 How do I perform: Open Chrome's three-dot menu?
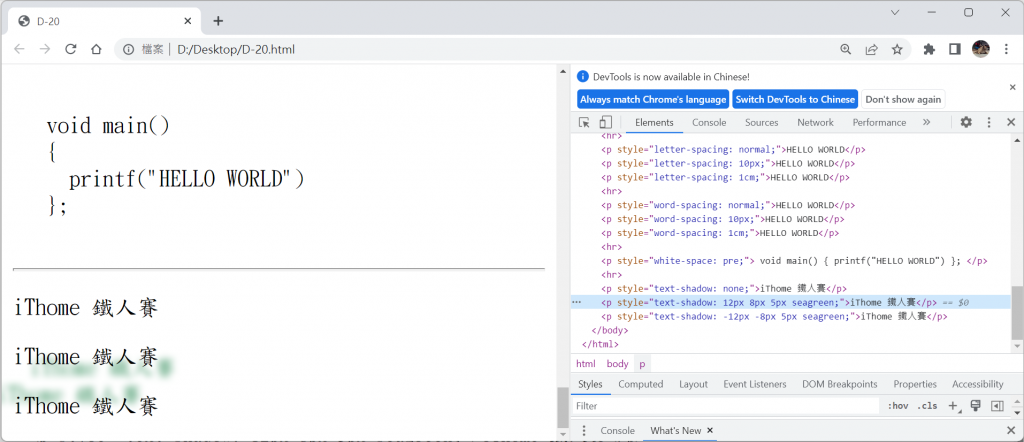pyautogui.click(x=1007, y=49)
